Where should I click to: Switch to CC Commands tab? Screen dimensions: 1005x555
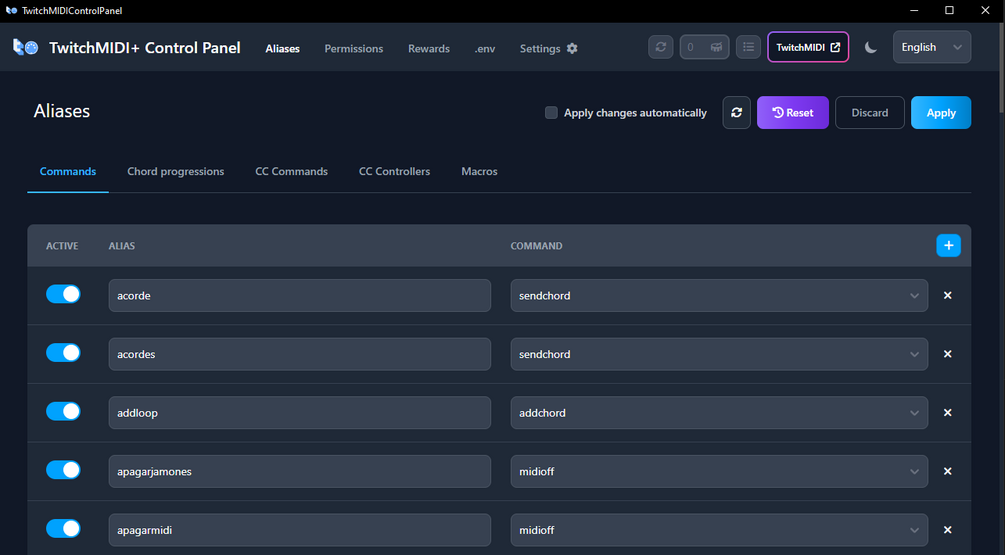(292, 171)
